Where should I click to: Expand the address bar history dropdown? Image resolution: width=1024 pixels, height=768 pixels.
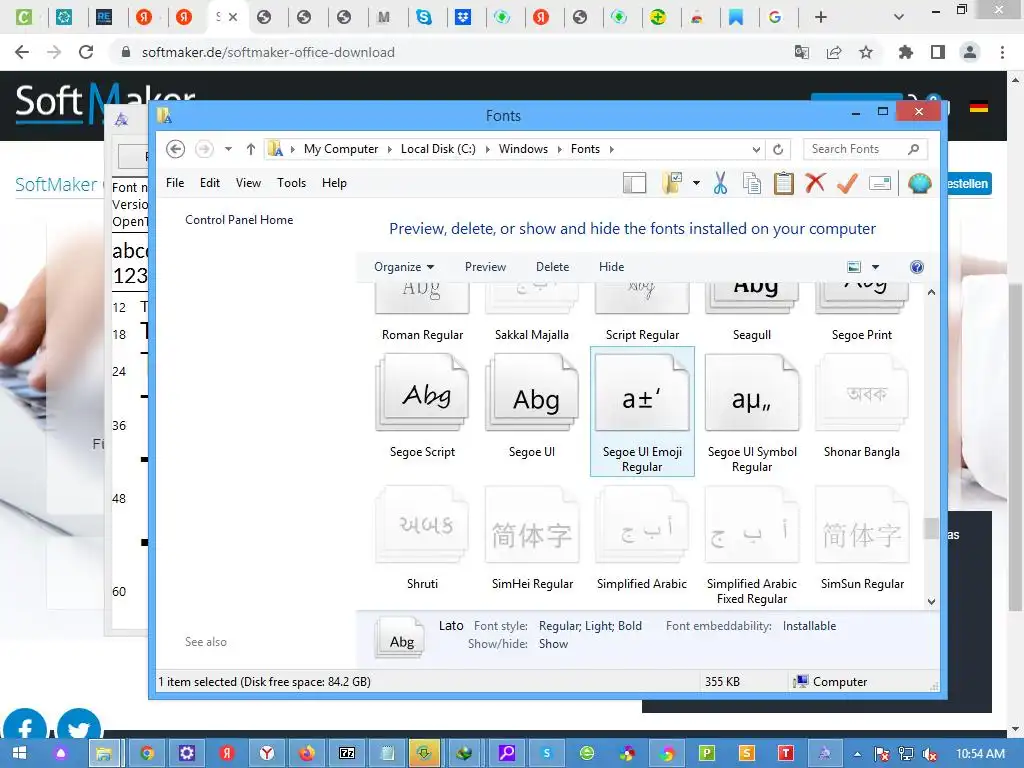756,150
